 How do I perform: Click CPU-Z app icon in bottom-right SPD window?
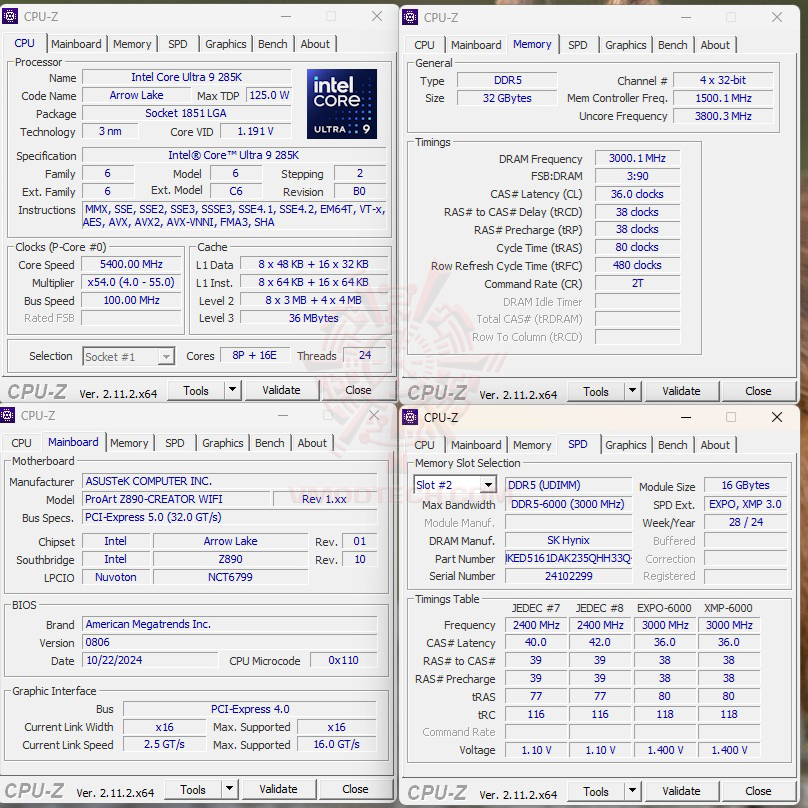tap(410, 417)
